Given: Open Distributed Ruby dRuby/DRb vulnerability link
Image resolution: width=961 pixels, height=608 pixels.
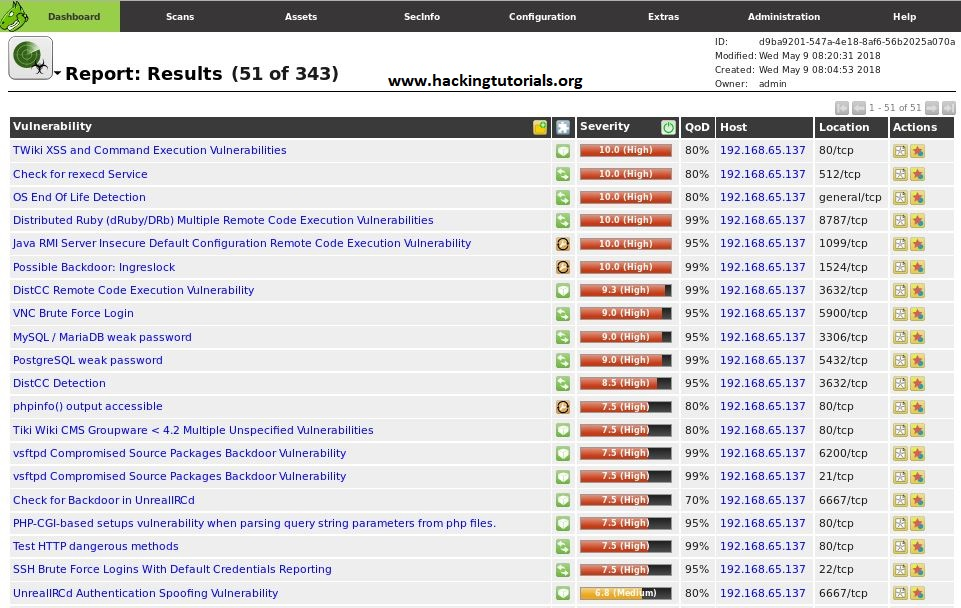Looking at the screenshot, I should click(x=223, y=220).
